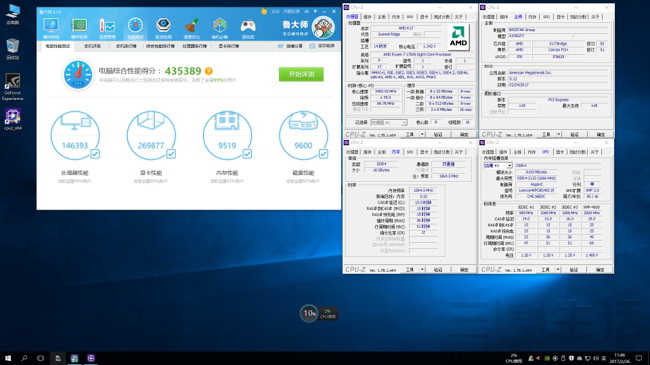Open This PC desktop icon
The width and height of the screenshot is (650, 365).
(x=12, y=14)
